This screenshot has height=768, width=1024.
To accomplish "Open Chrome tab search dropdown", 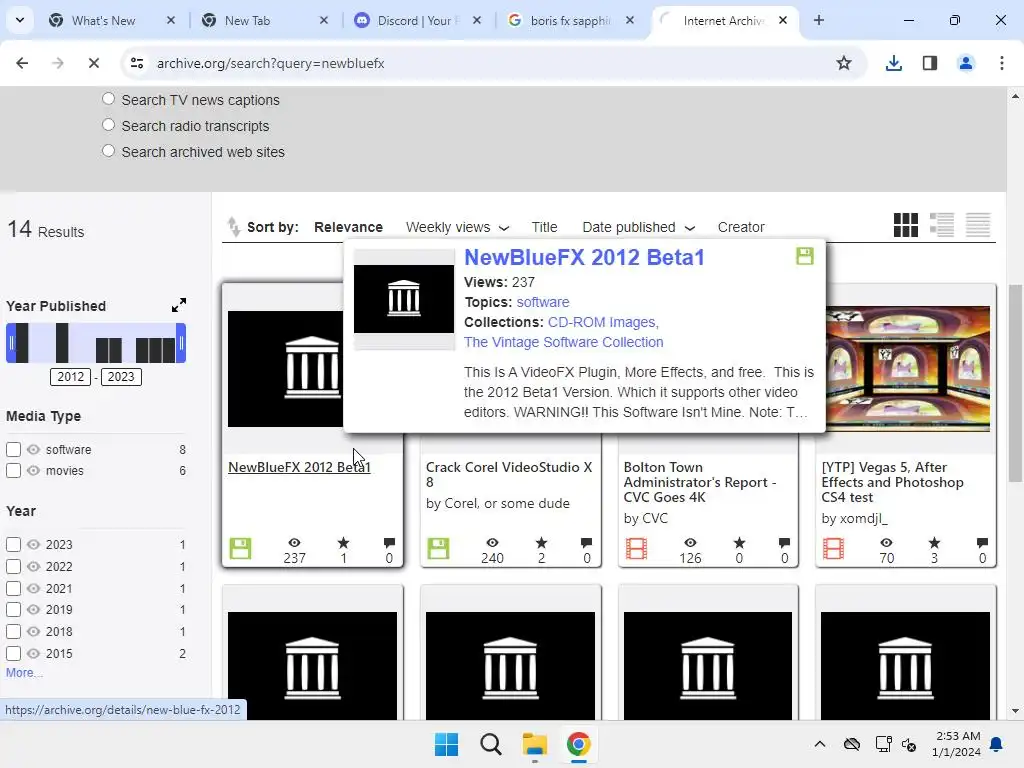I will [20, 20].
